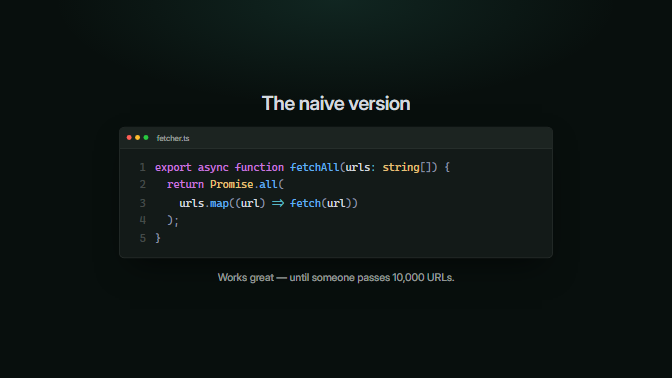Click the 'fetch' call on line 3
Viewport: 672px width, 378px height.
305,203
